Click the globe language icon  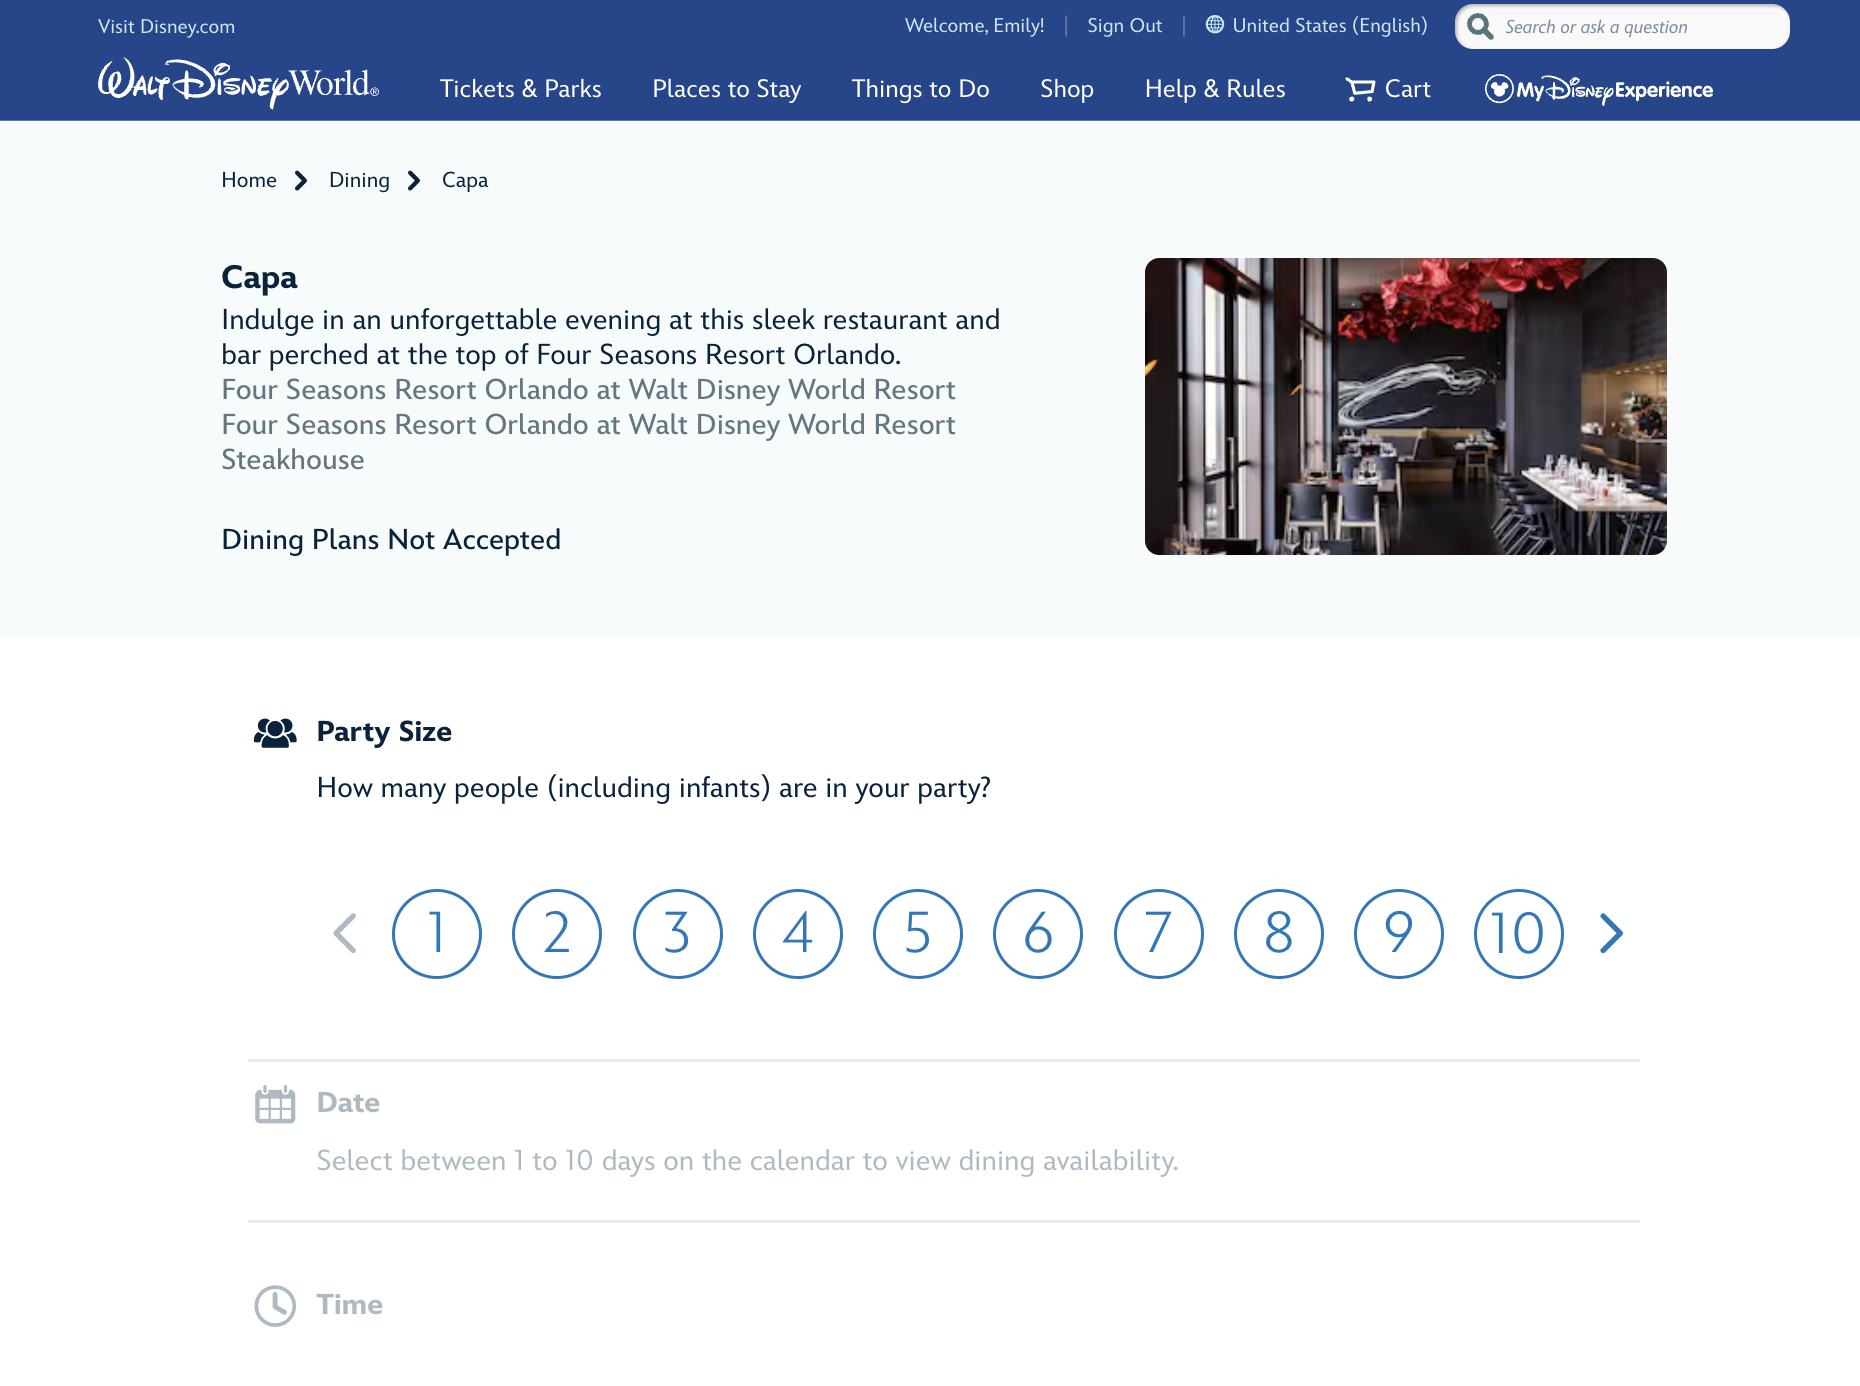[1214, 25]
